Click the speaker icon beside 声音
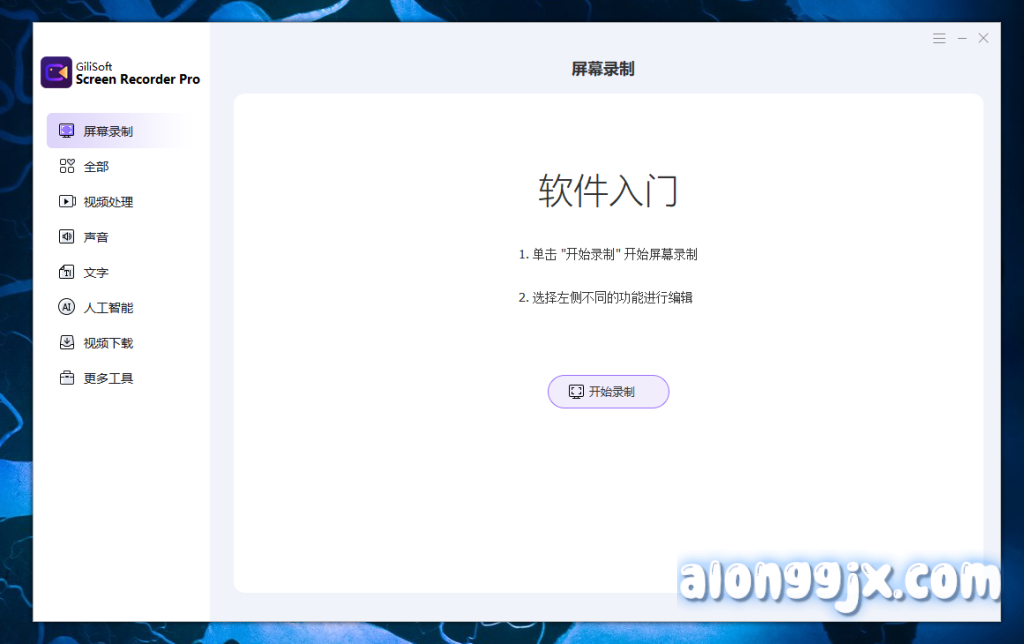Image resolution: width=1024 pixels, height=644 pixels. pos(67,237)
